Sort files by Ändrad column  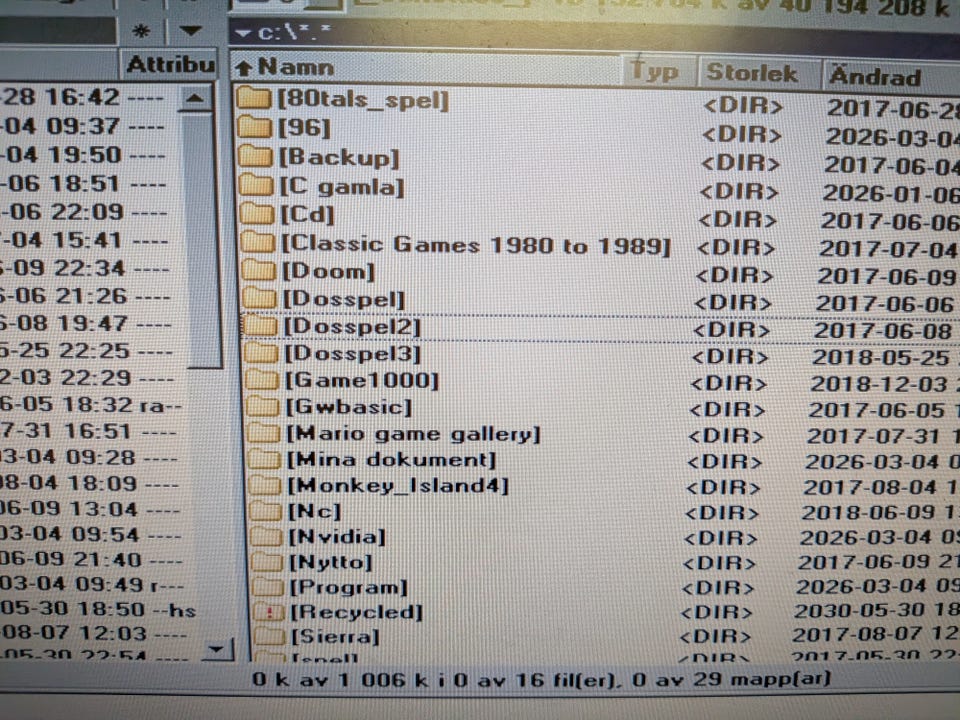tap(873, 76)
